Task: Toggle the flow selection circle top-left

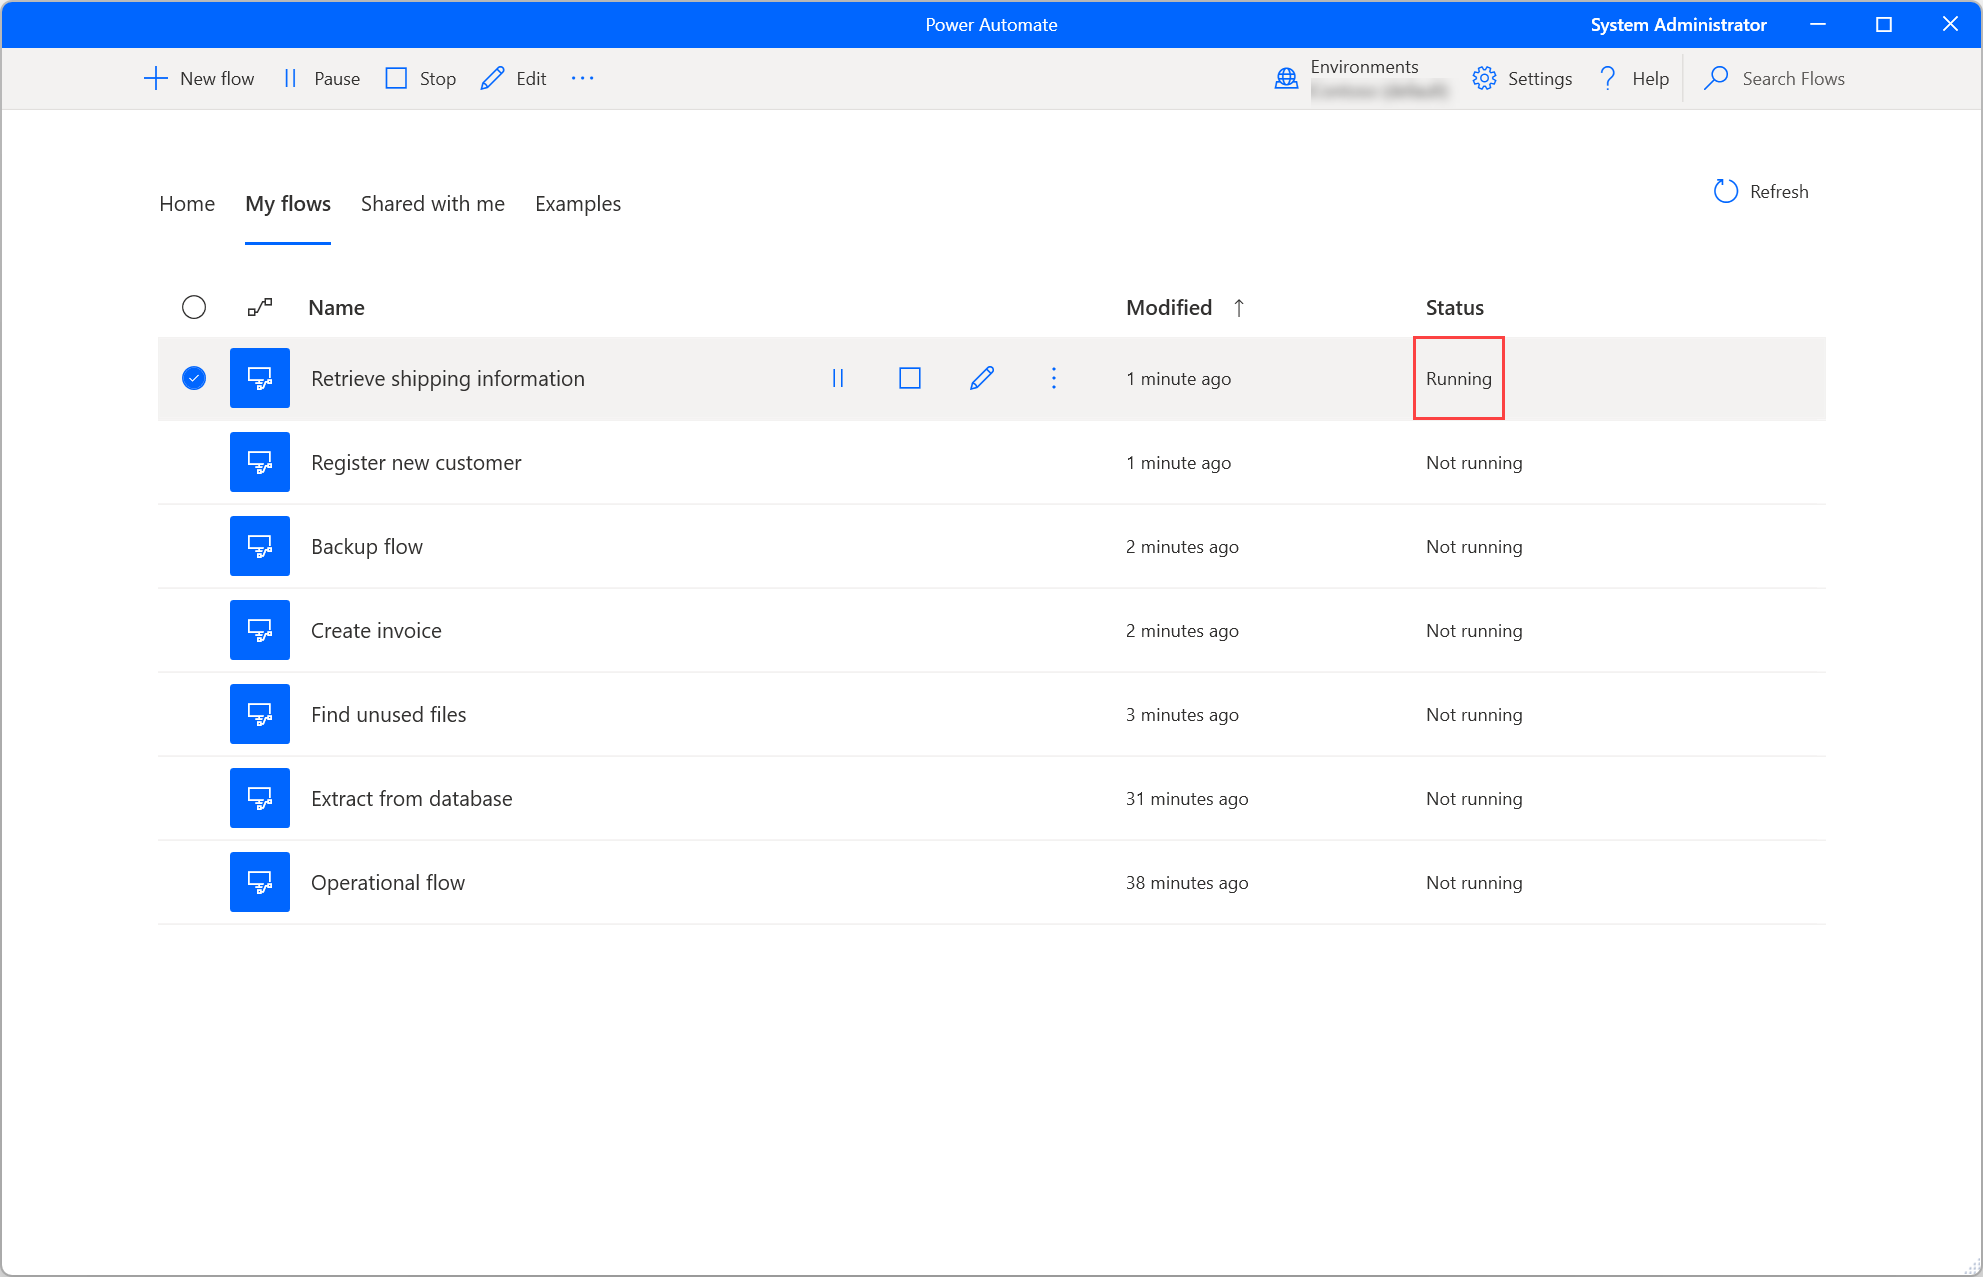Action: [x=195, y=306]
